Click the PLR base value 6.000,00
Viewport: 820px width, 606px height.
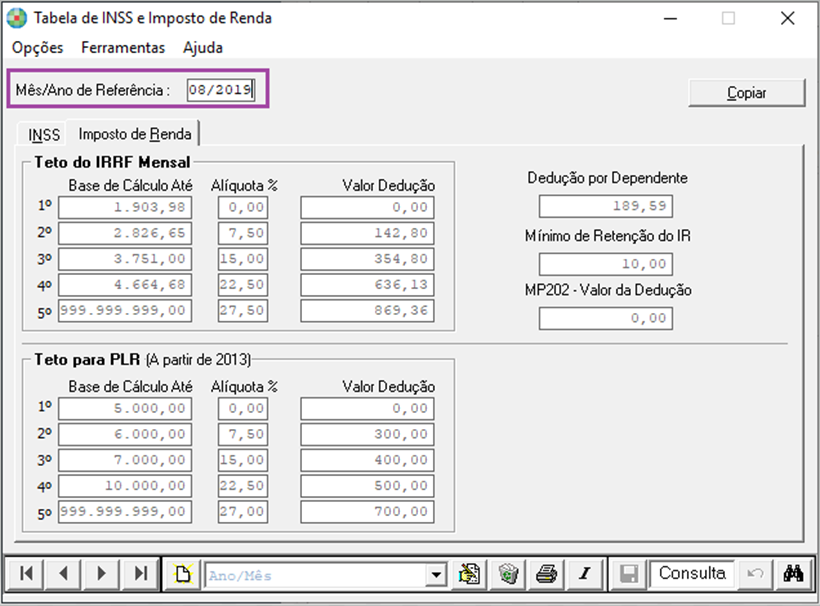(x=125, y=435)
